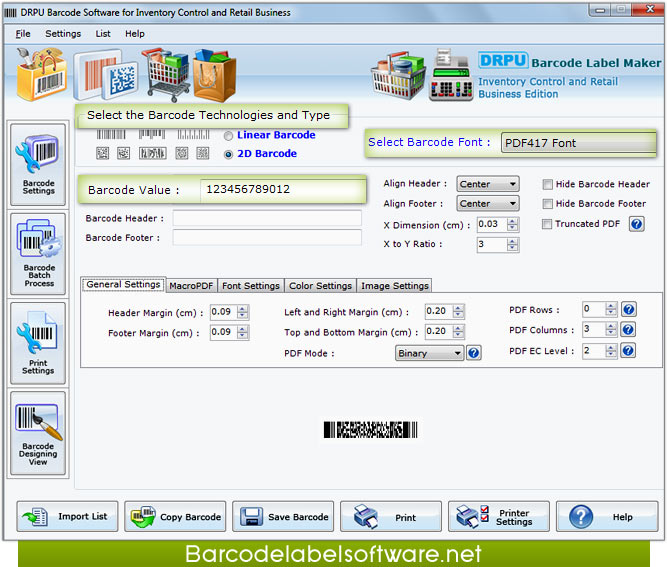Screen dimensions: 667x567
Task: Click the shopping bag barcode banner icon
Action: (41, 75)
